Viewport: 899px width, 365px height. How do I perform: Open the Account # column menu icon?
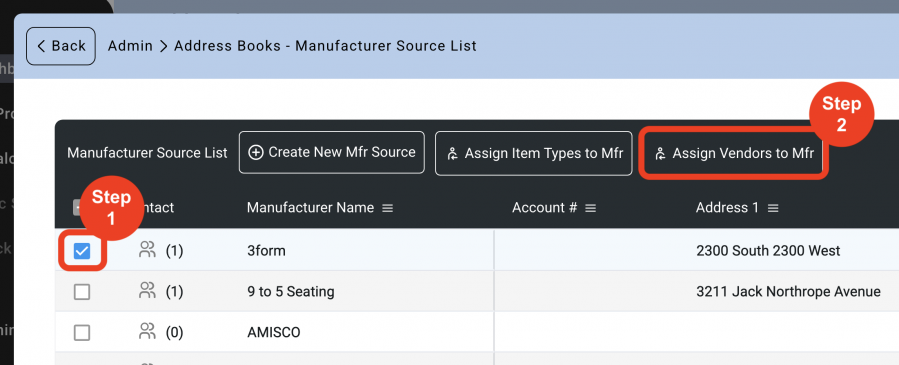(591, 209)
